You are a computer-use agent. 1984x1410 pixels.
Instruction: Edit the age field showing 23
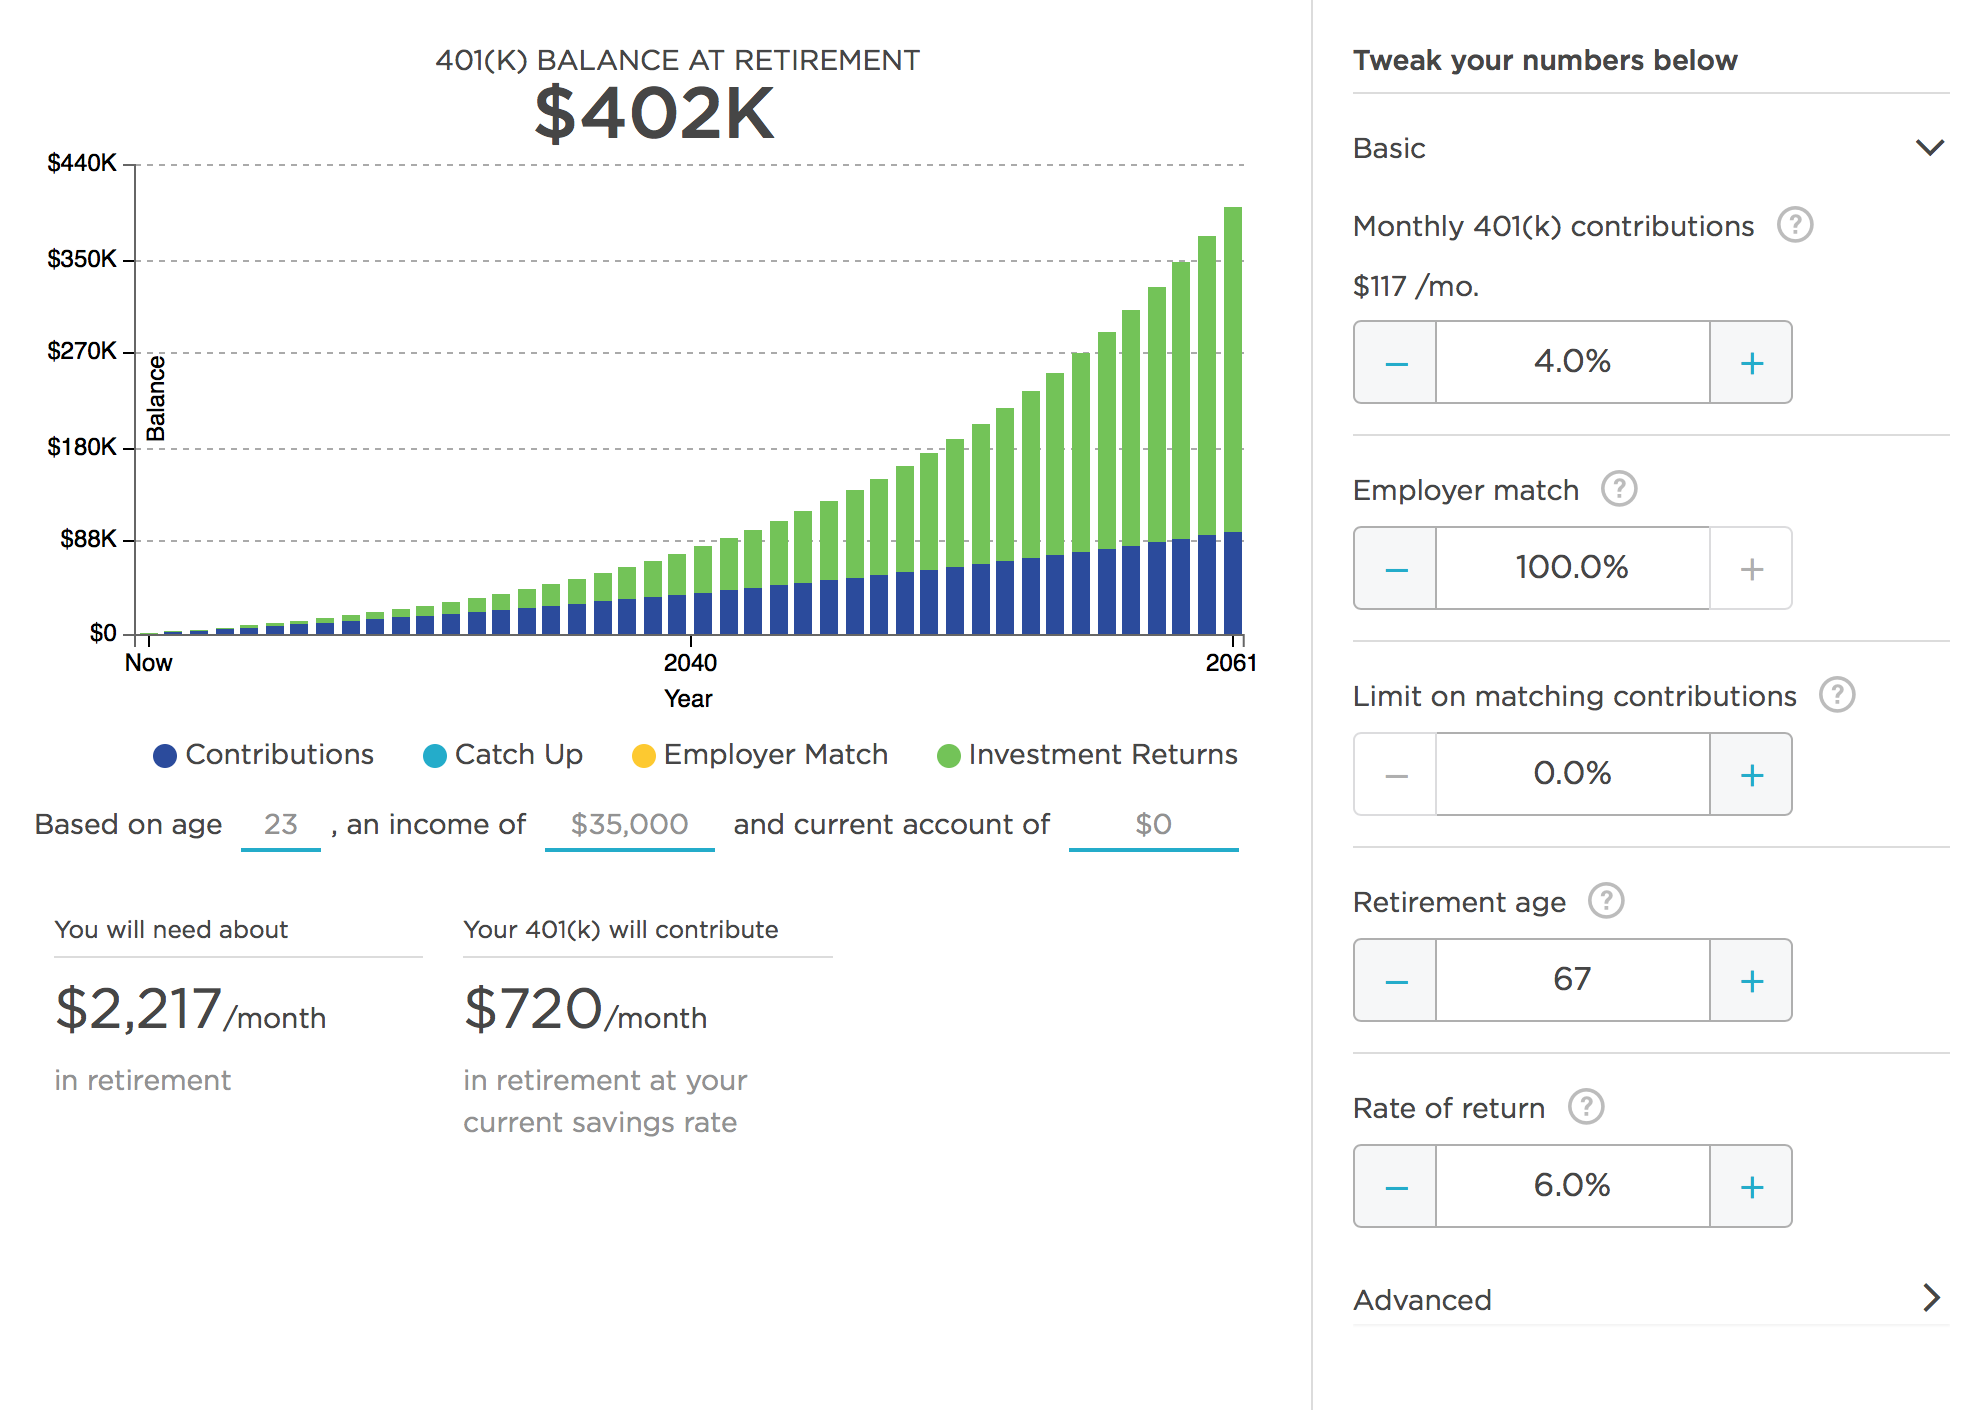pos(281,825)
